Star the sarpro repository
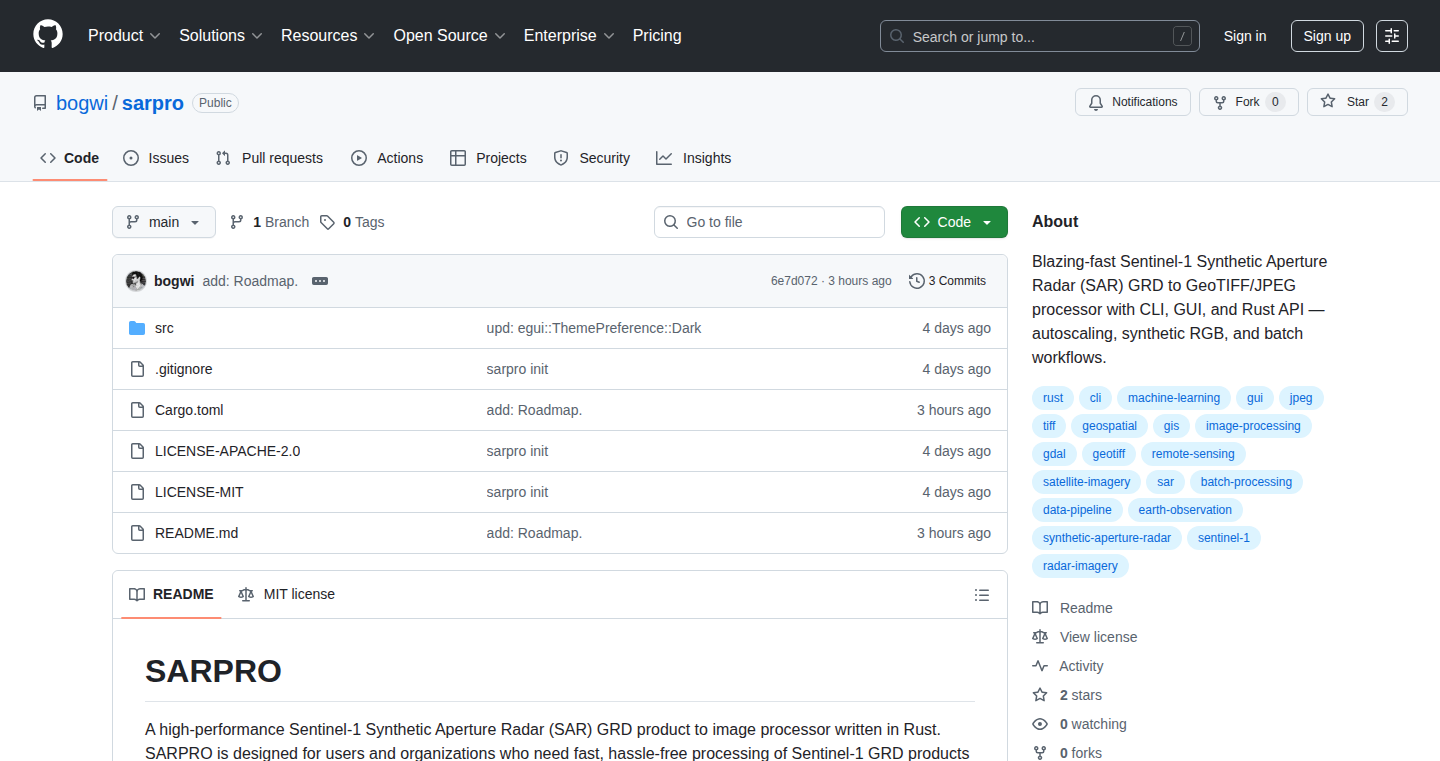 pos(1357,102)
